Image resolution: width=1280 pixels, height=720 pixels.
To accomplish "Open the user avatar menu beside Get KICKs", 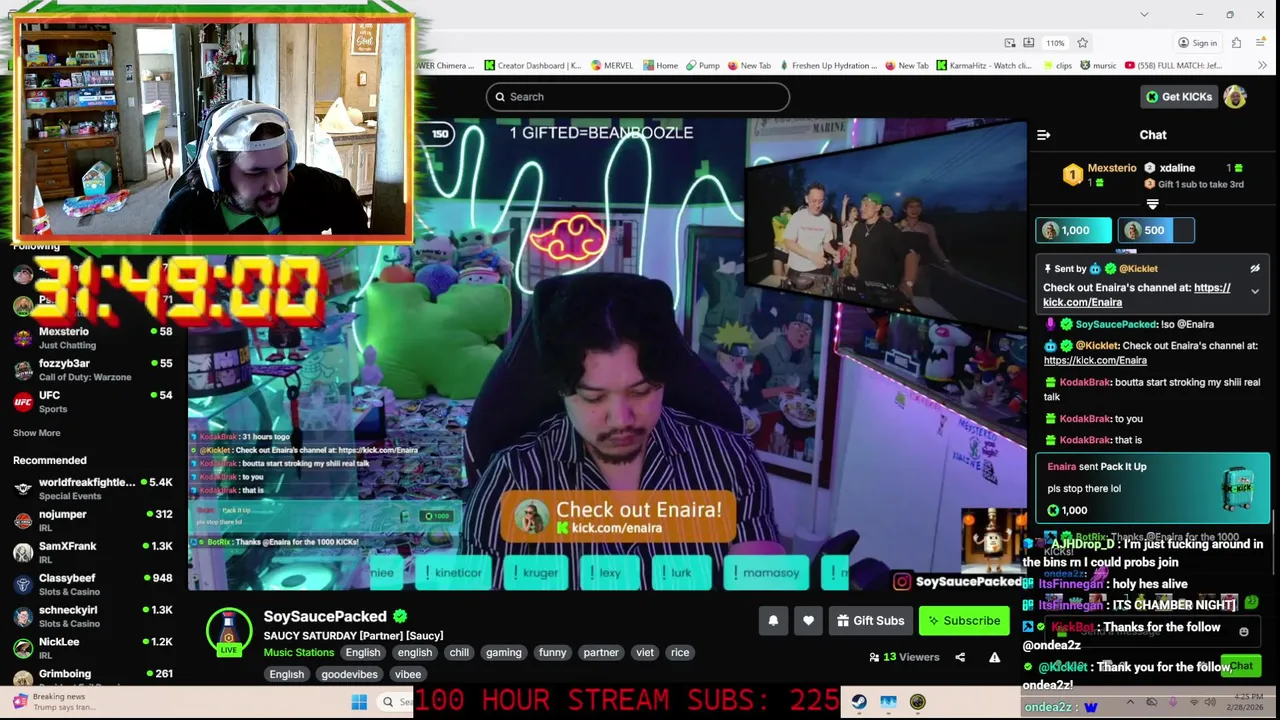I will [x=1235, y=97].
